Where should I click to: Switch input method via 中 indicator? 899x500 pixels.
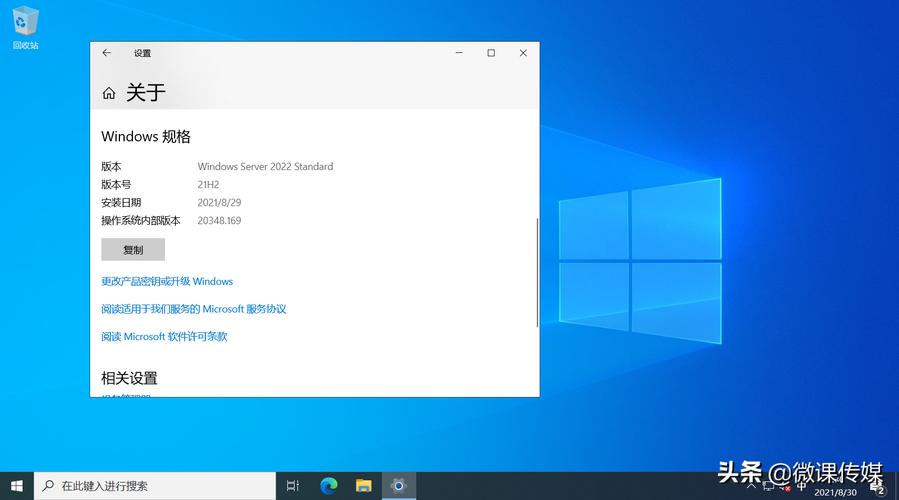click(x=800, y=486)
